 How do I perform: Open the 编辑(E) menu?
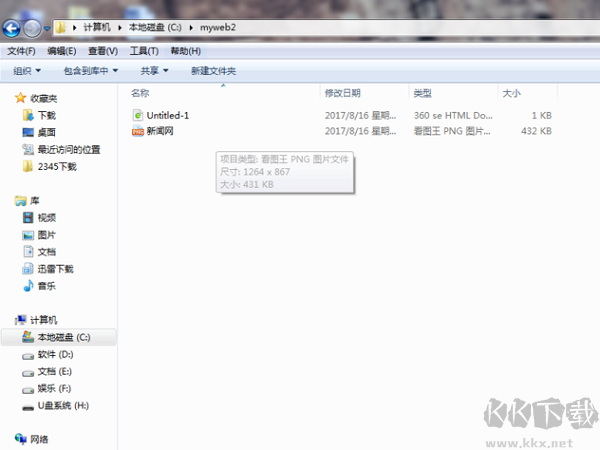coord(62,51)
